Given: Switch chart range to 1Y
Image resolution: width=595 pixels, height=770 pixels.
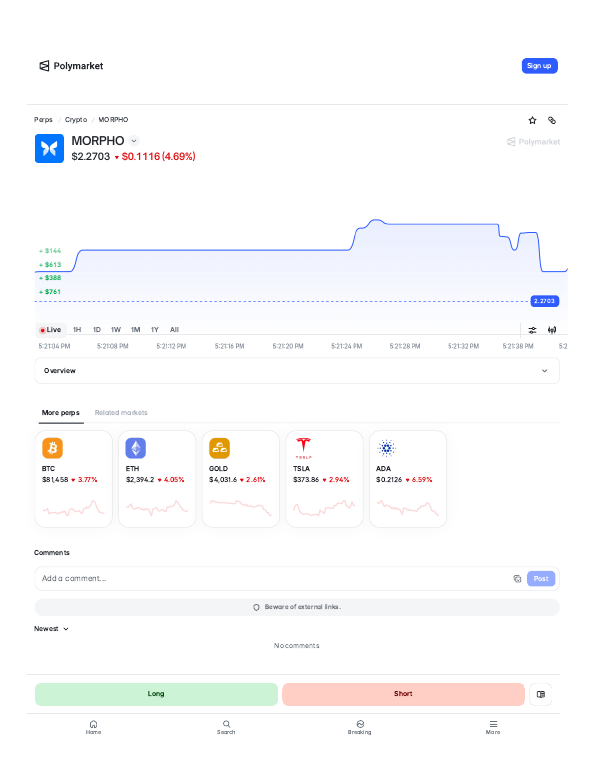Looking at the screenshot, I should point(155,330).
